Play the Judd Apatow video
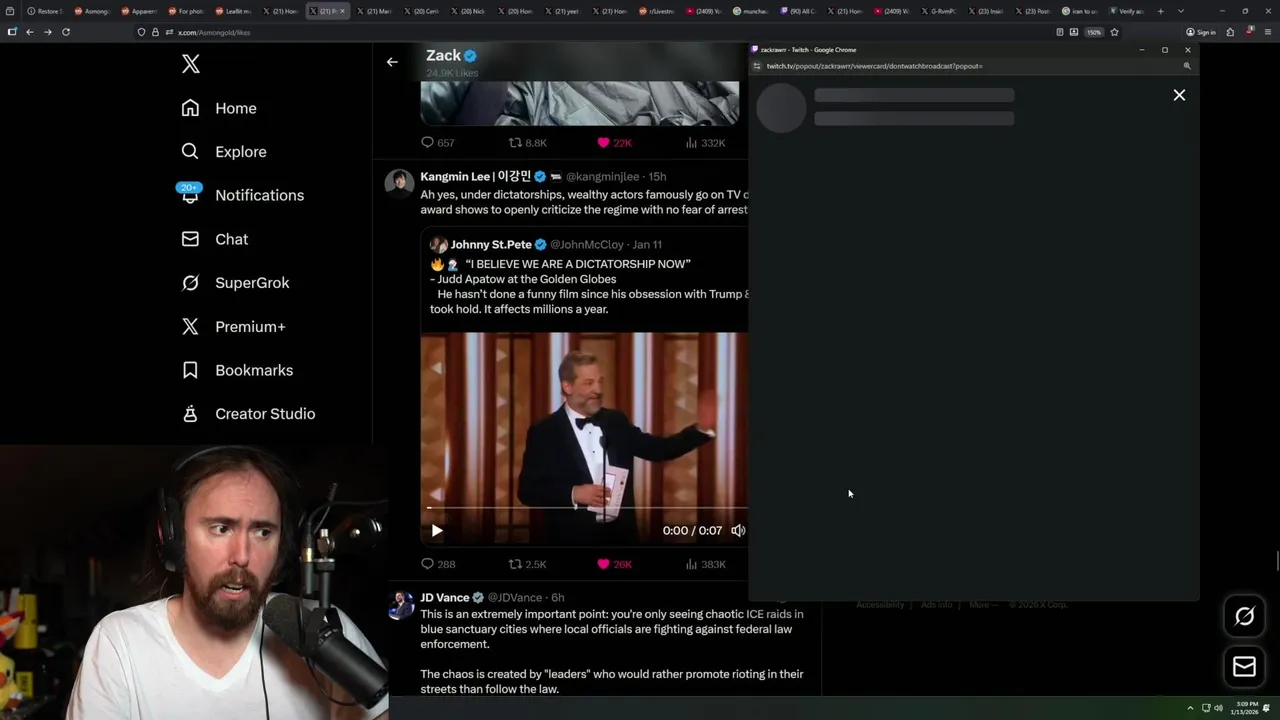The image size is (1280, 720). tap(437, 531)
